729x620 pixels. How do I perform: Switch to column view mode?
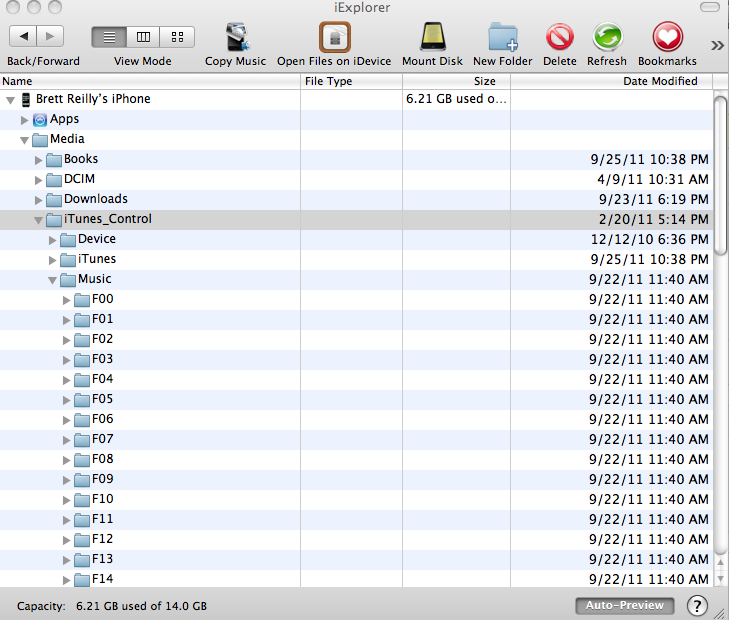pyautogui.click(x=143, y=37)
